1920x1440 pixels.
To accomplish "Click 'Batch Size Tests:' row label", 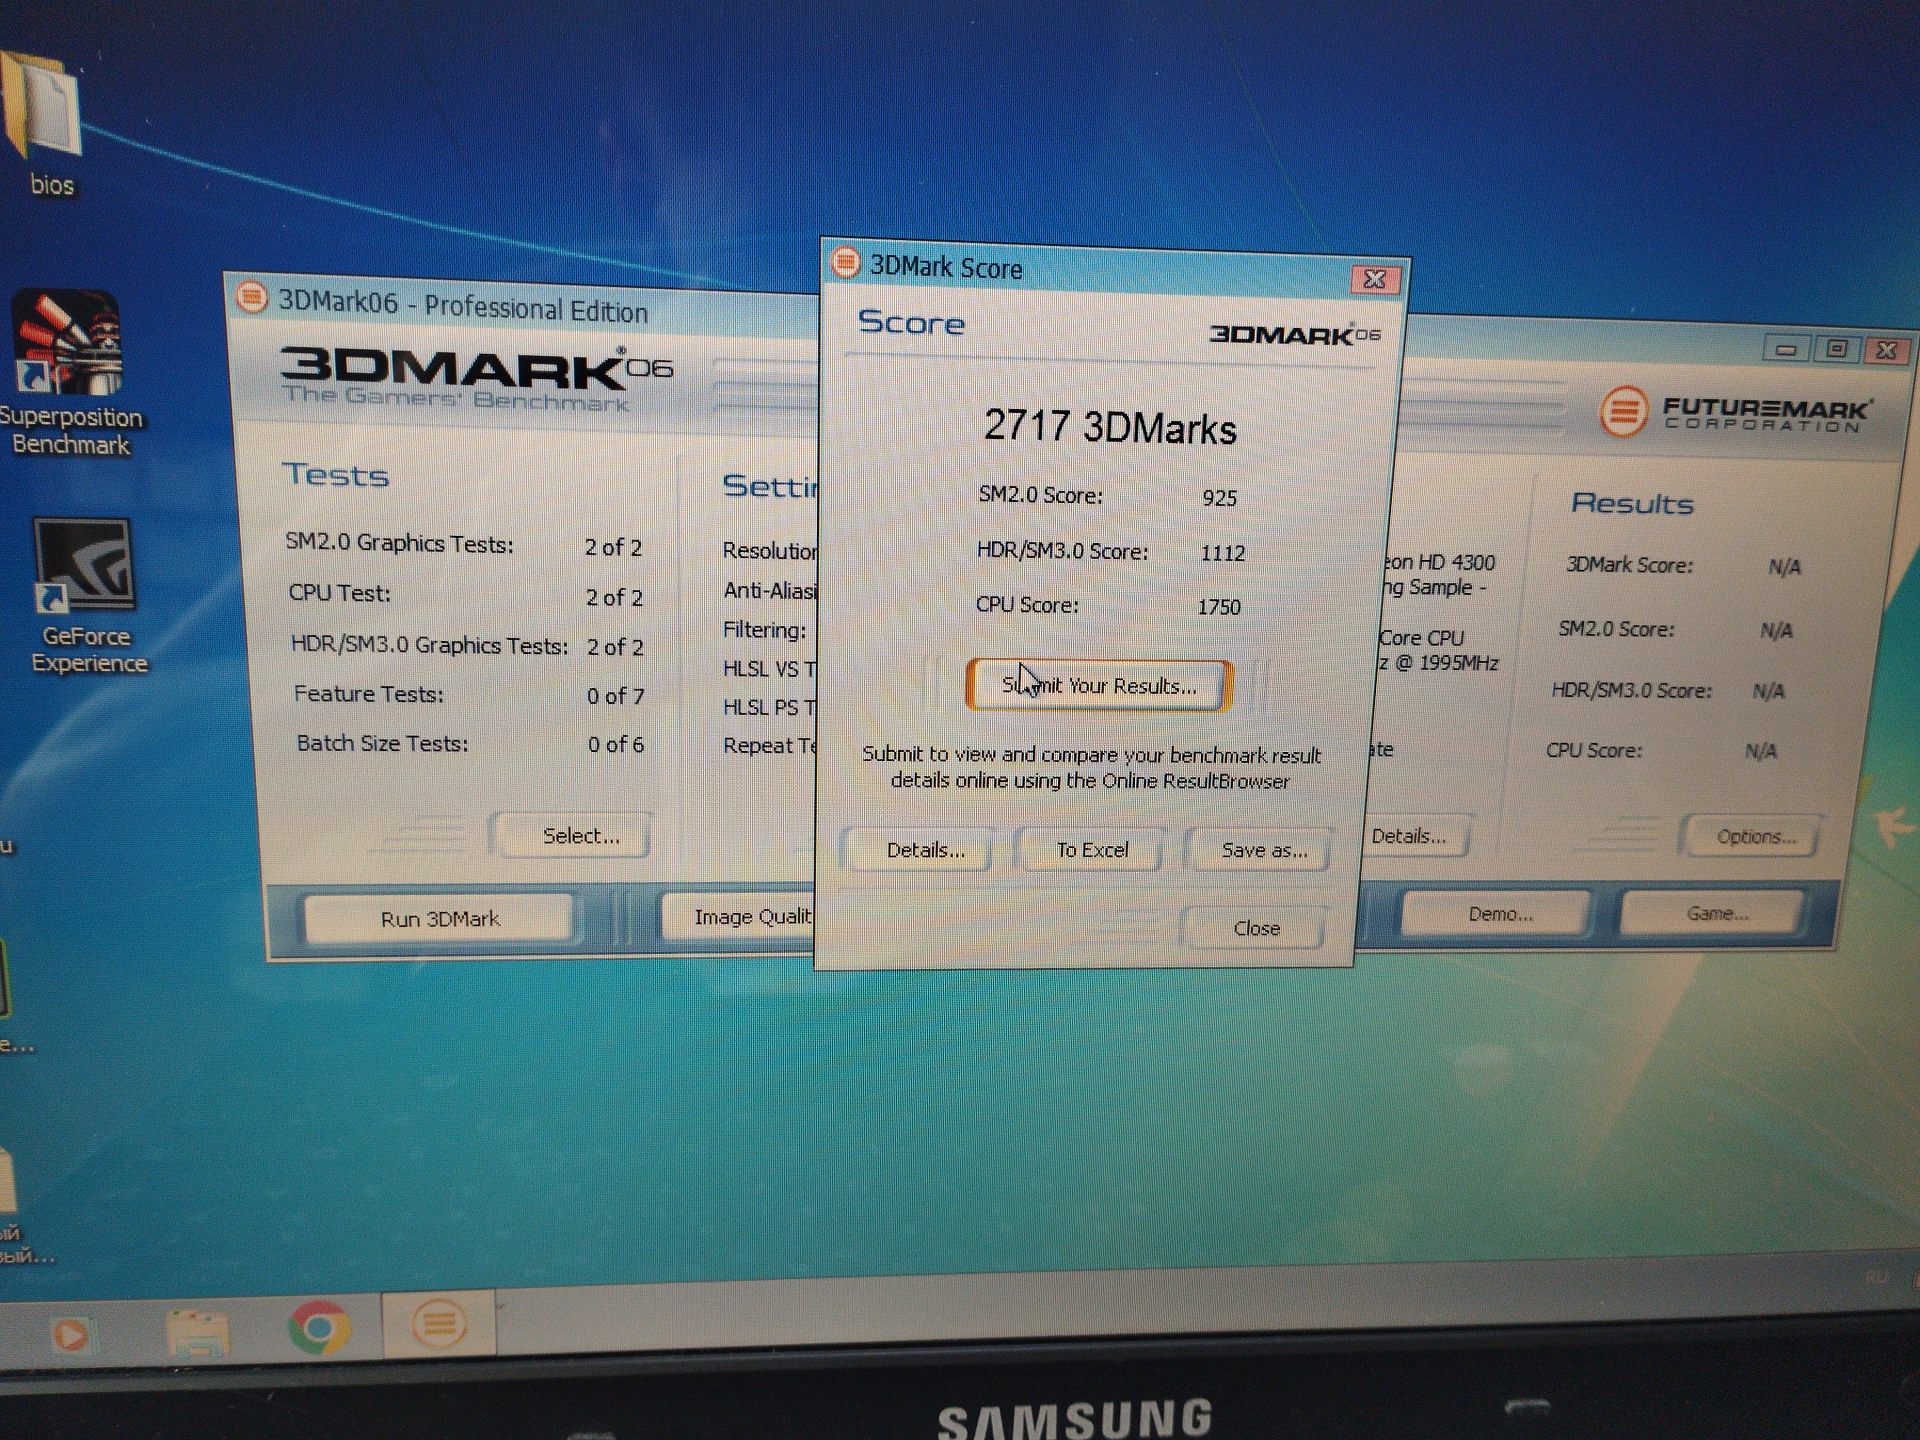I will pyautogui.click(x=382, y=743).
